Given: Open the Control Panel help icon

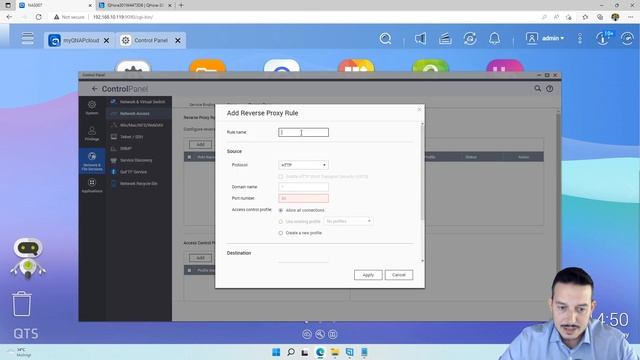Looking at the screenshot, I should [550, 89].
